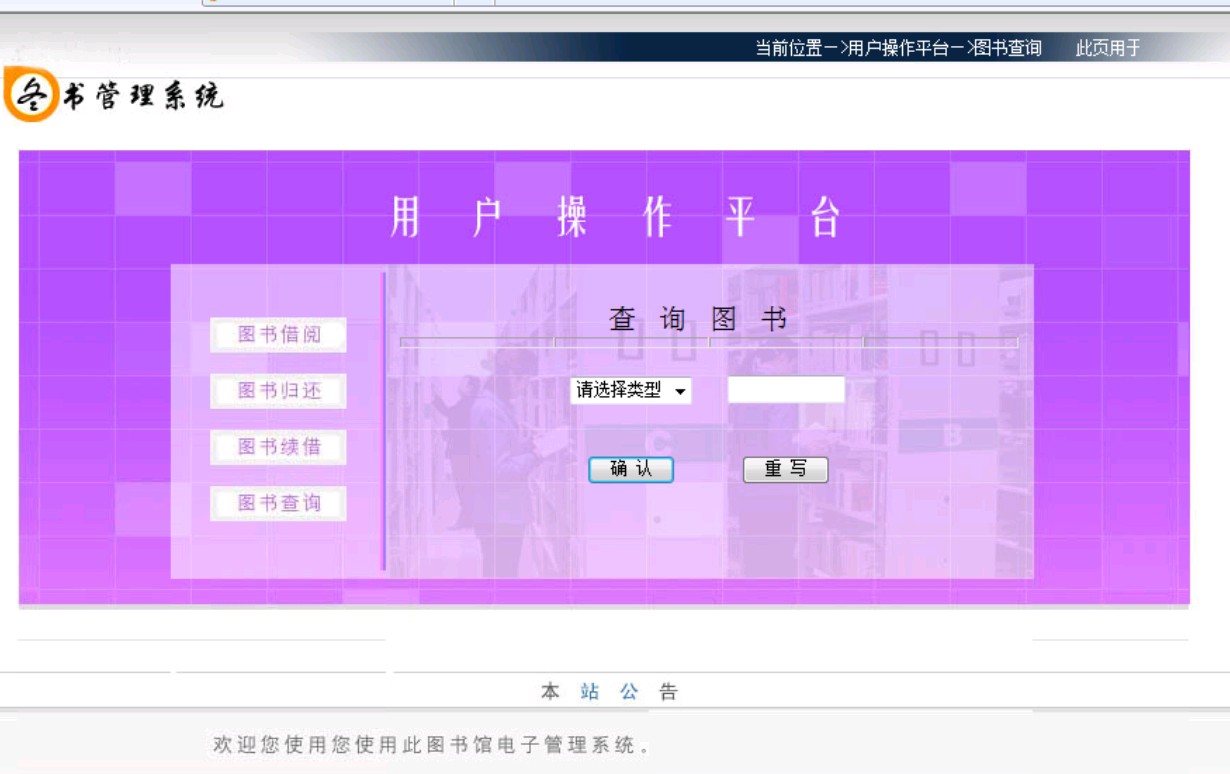
Task: Click the 本站公告 announcement heading
Action: [x=609, y=691]
